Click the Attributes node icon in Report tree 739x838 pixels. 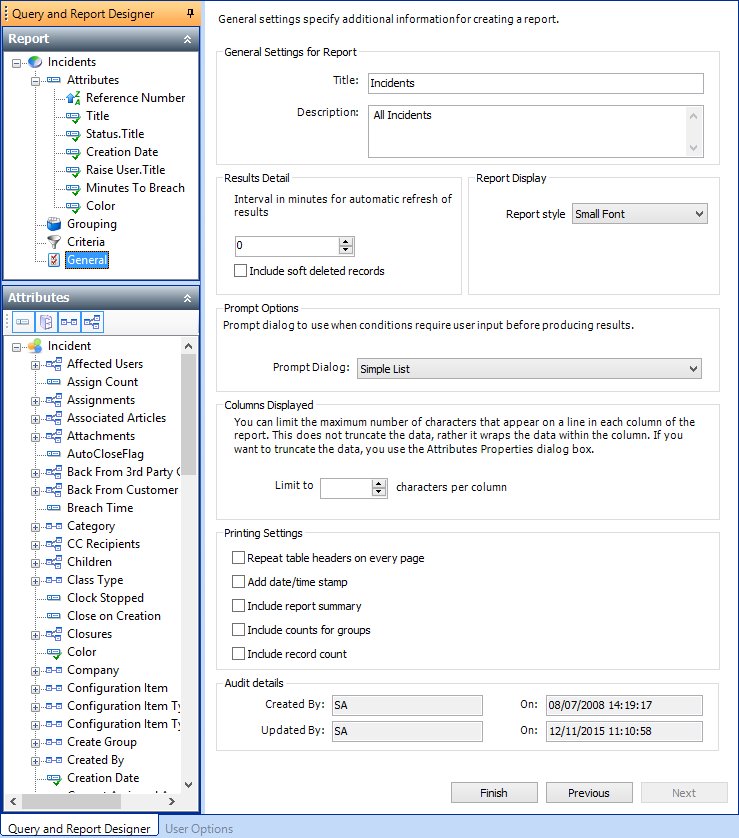pyautogui.click(x=54, y=80)
